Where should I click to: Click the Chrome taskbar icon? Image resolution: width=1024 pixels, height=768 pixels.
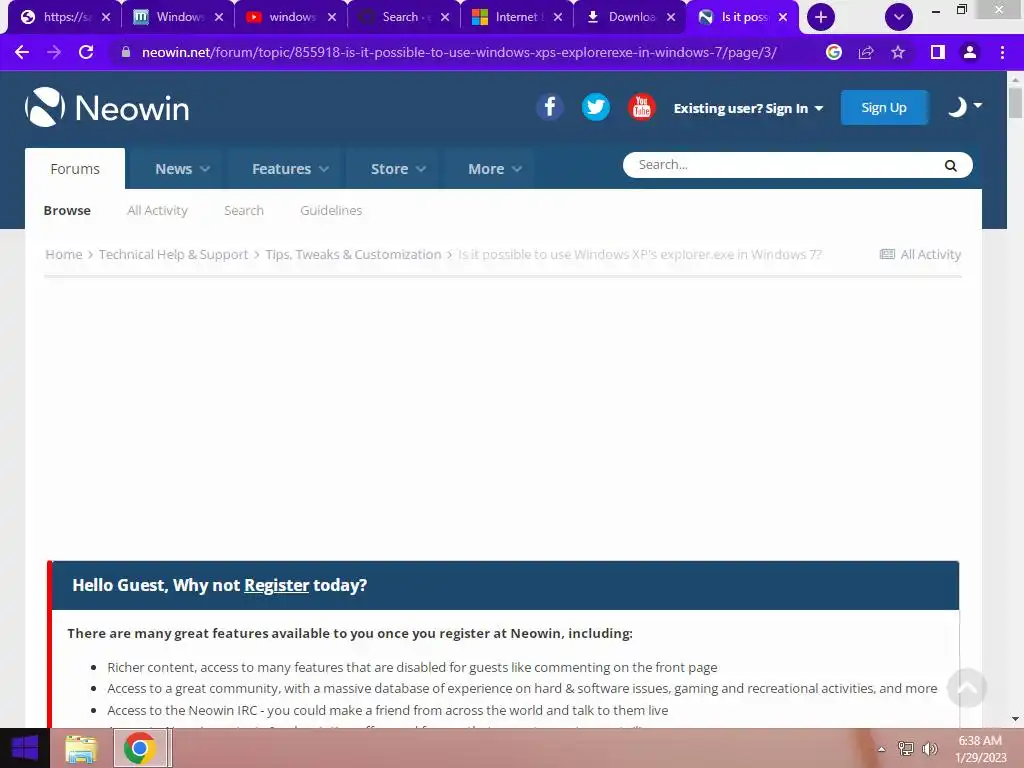pyautogui.click(x=140, y=748)
